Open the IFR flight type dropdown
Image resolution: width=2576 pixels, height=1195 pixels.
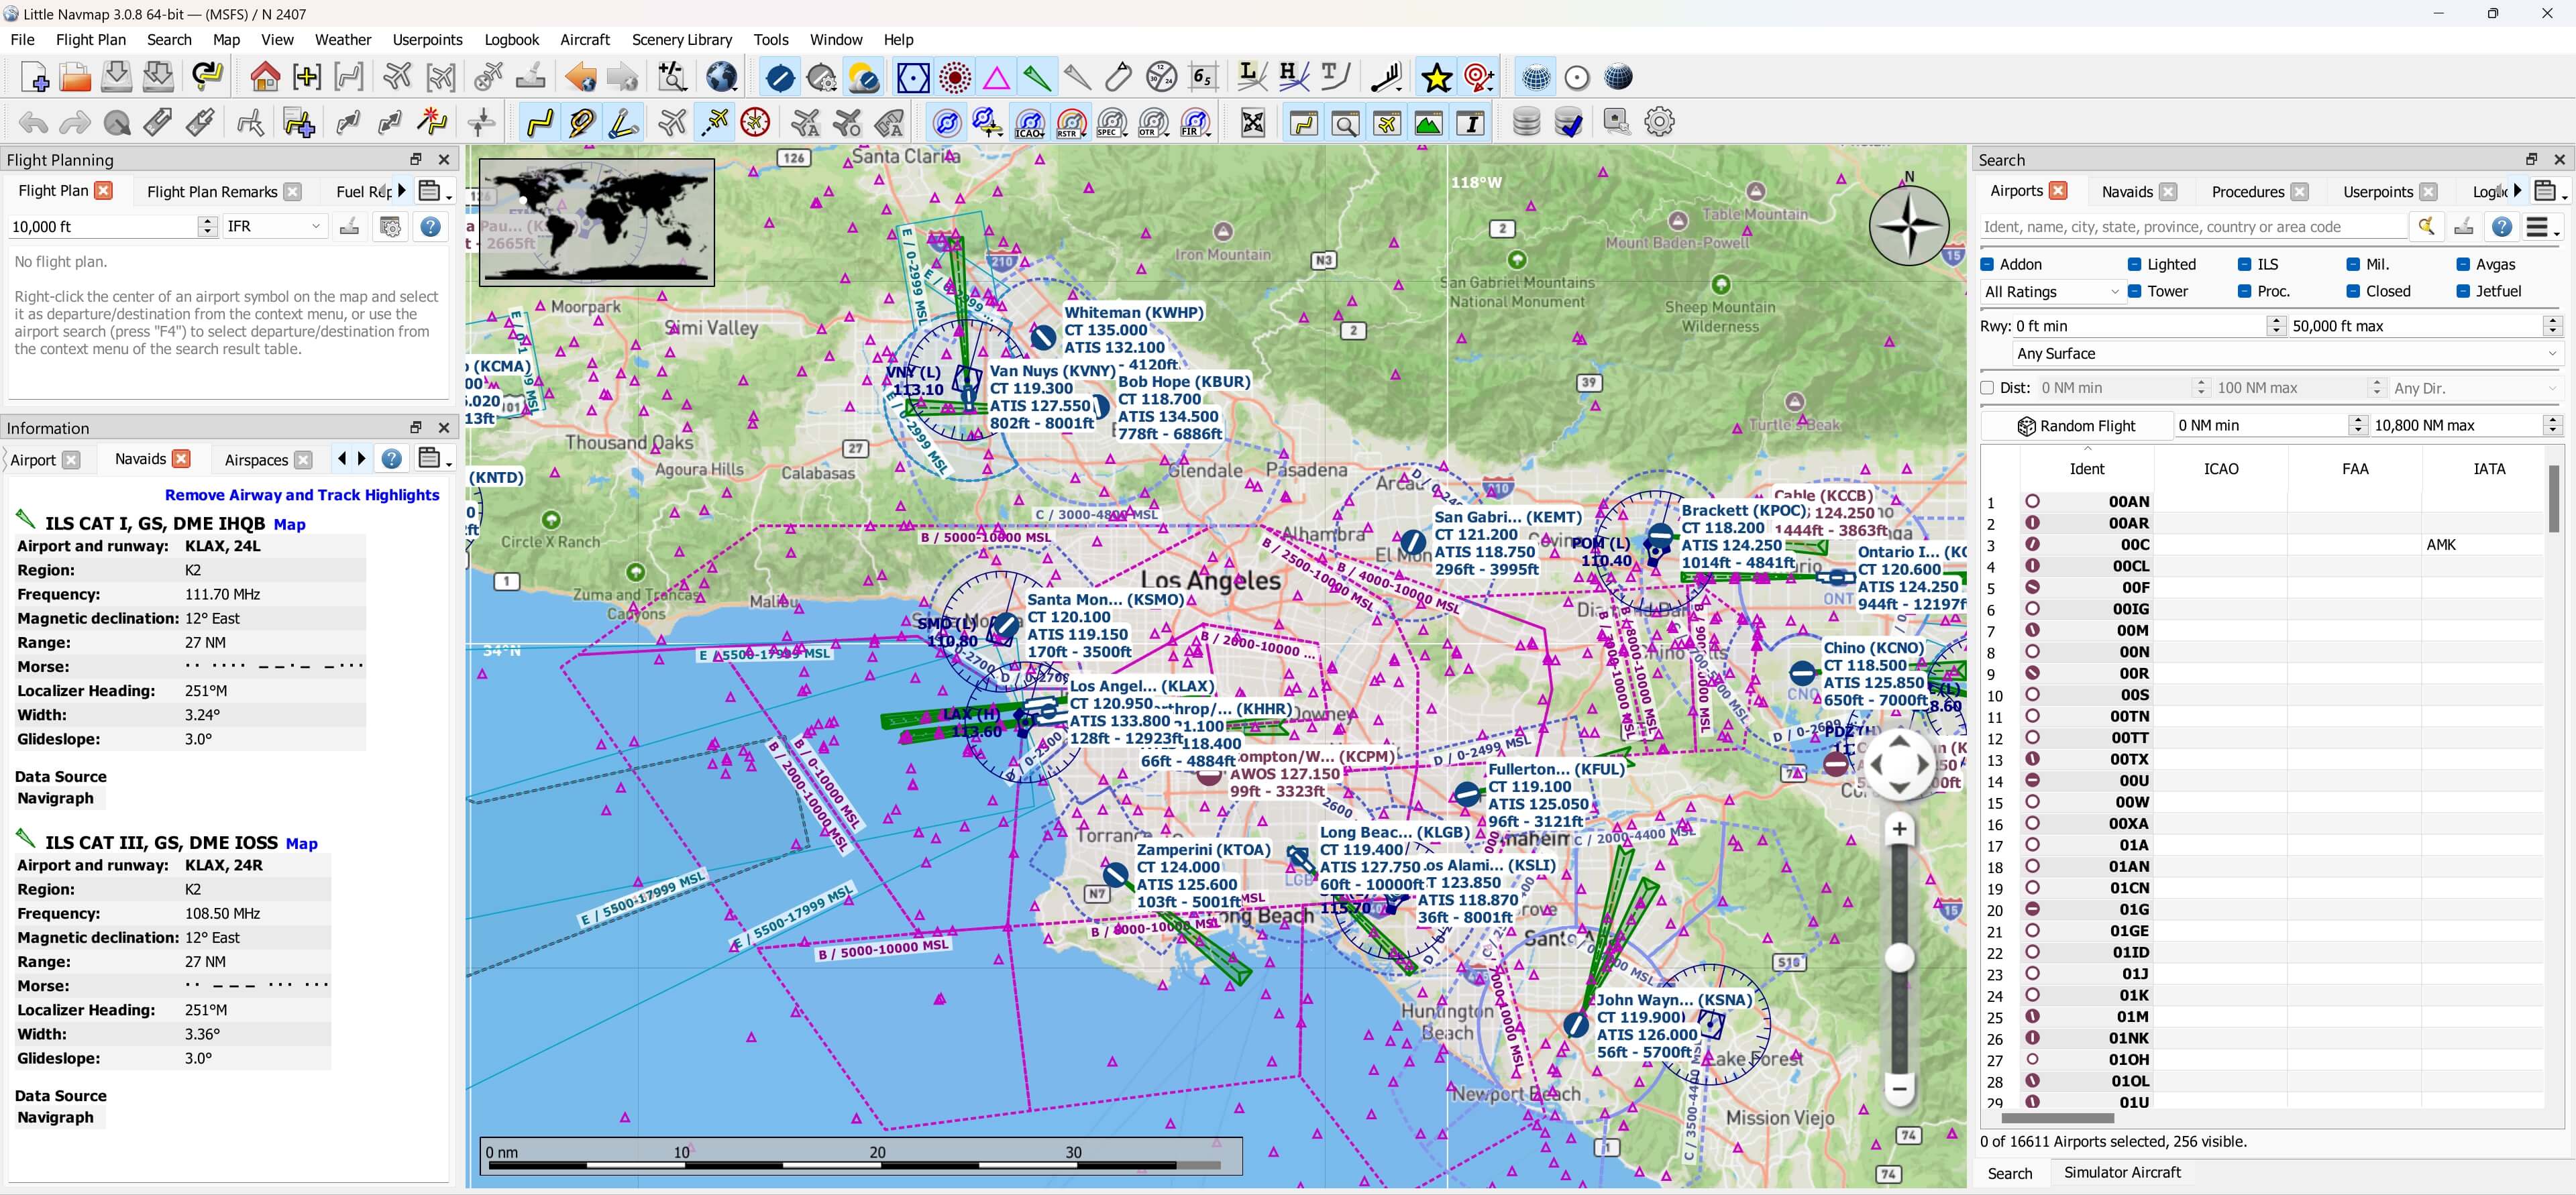(274, 226)
